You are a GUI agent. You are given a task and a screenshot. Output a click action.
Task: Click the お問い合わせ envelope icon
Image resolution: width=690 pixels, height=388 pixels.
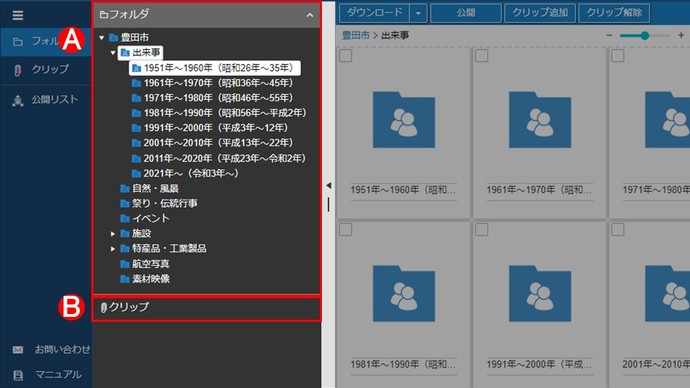(x=18, y=350)
